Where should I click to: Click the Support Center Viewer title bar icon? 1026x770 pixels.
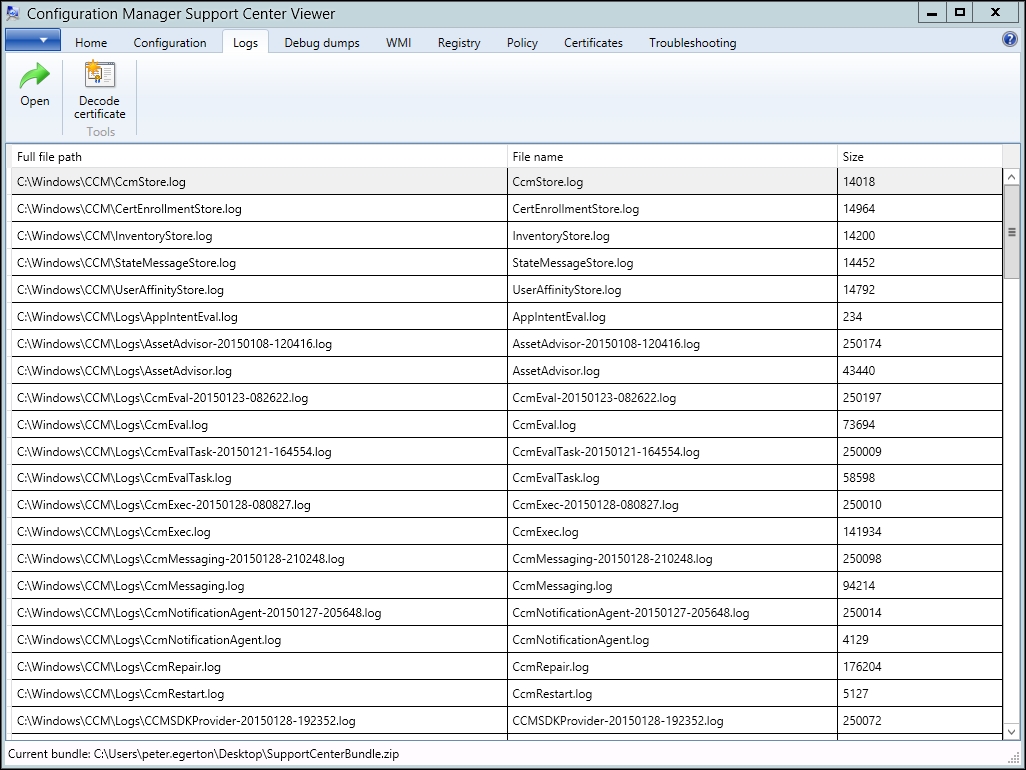[11, 13]
